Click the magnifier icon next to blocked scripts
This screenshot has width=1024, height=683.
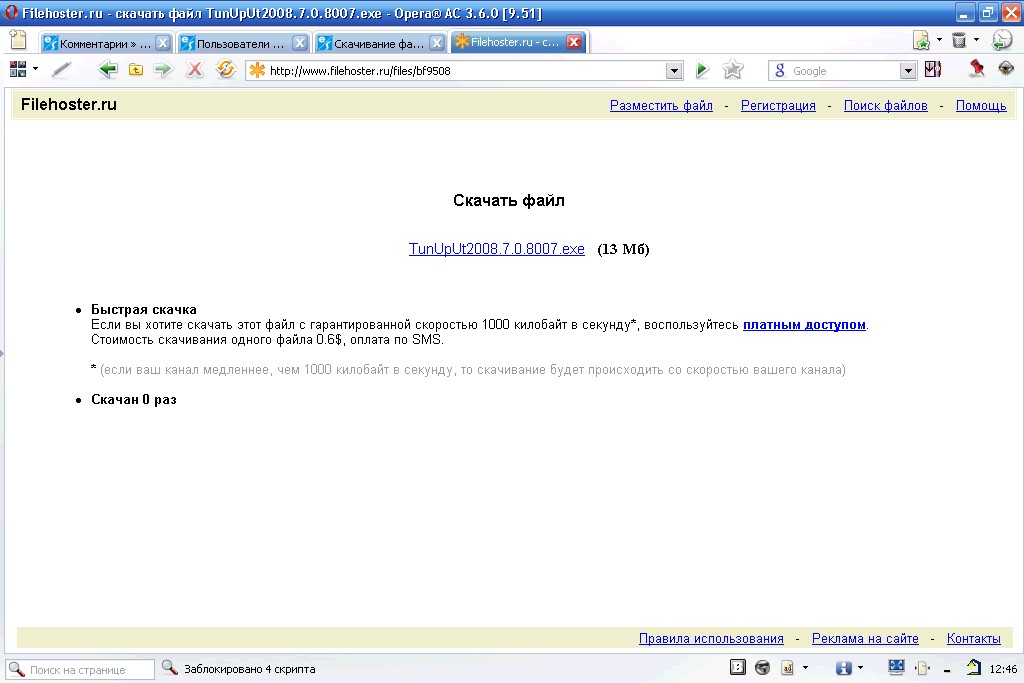170,667
